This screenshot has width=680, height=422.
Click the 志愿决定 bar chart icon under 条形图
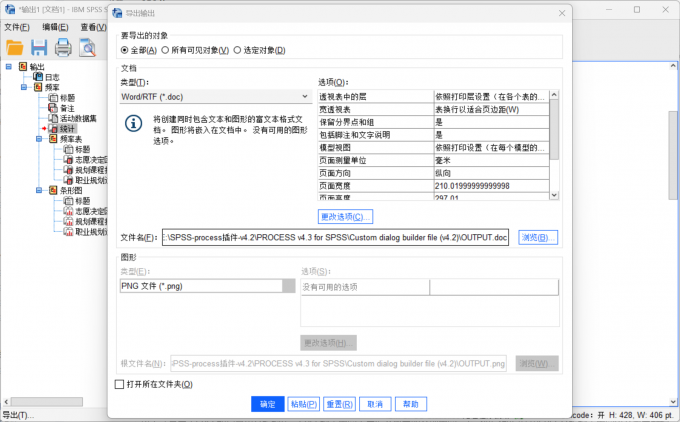click(68, 211)
